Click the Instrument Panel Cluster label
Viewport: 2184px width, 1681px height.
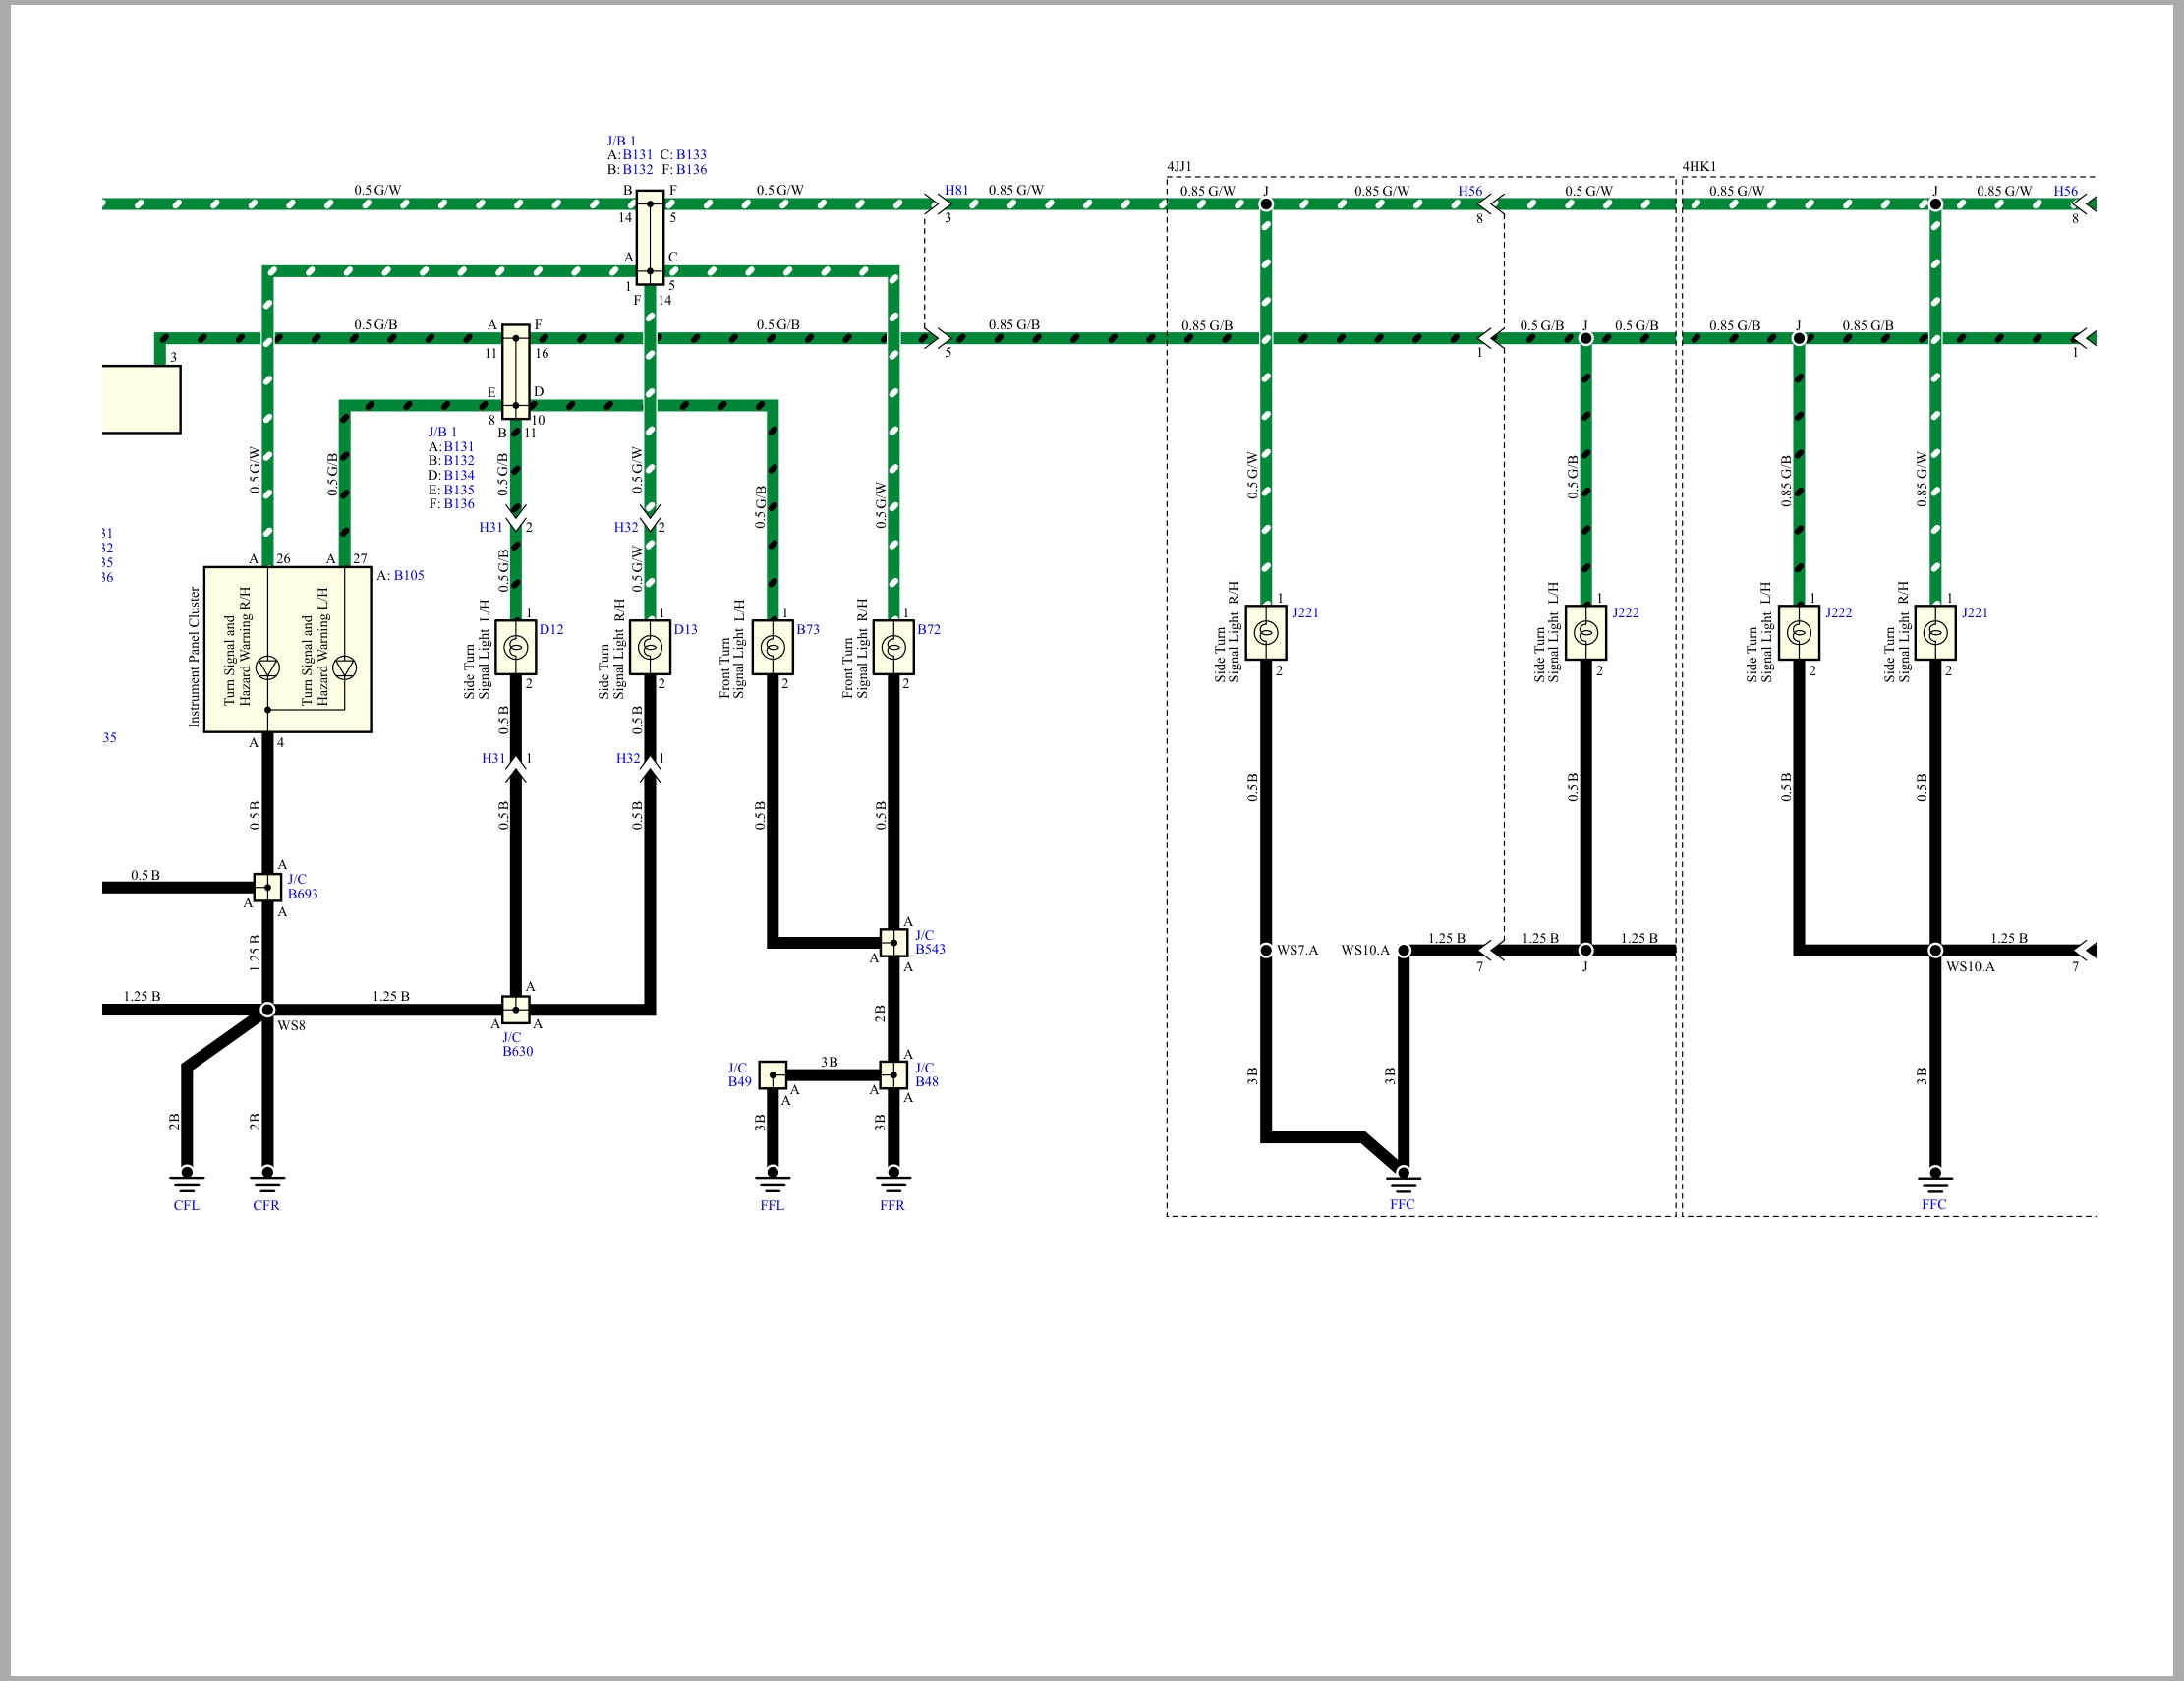pos(194,657)
